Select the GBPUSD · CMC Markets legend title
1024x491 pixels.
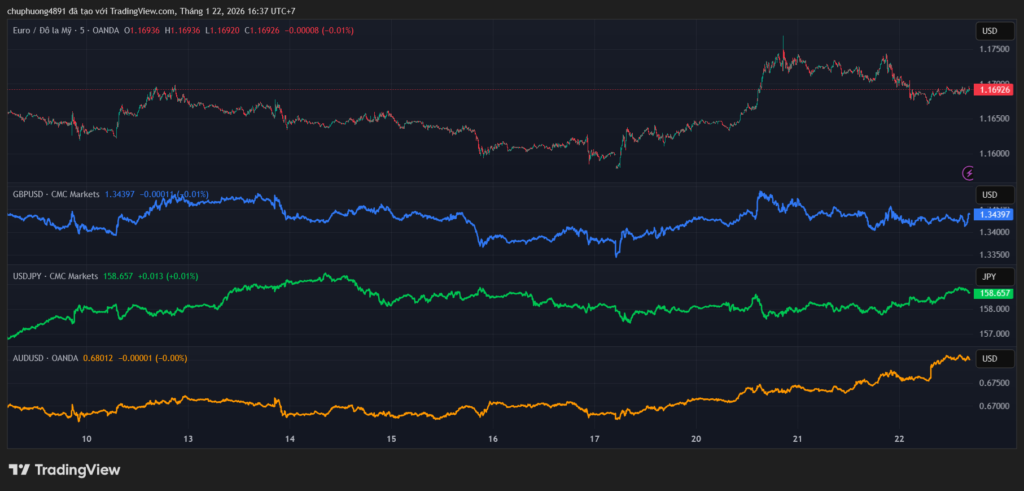tap(55, 194)
